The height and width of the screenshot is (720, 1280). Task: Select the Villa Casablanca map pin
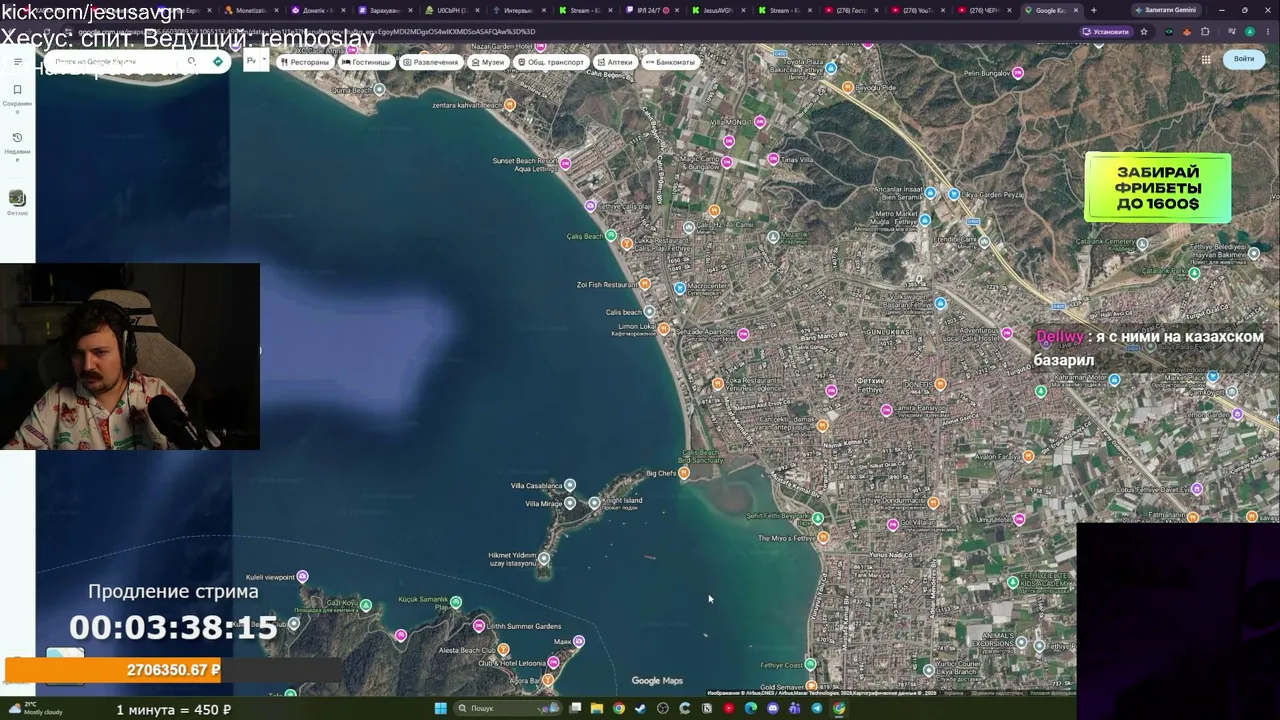(x=569, y=485)
